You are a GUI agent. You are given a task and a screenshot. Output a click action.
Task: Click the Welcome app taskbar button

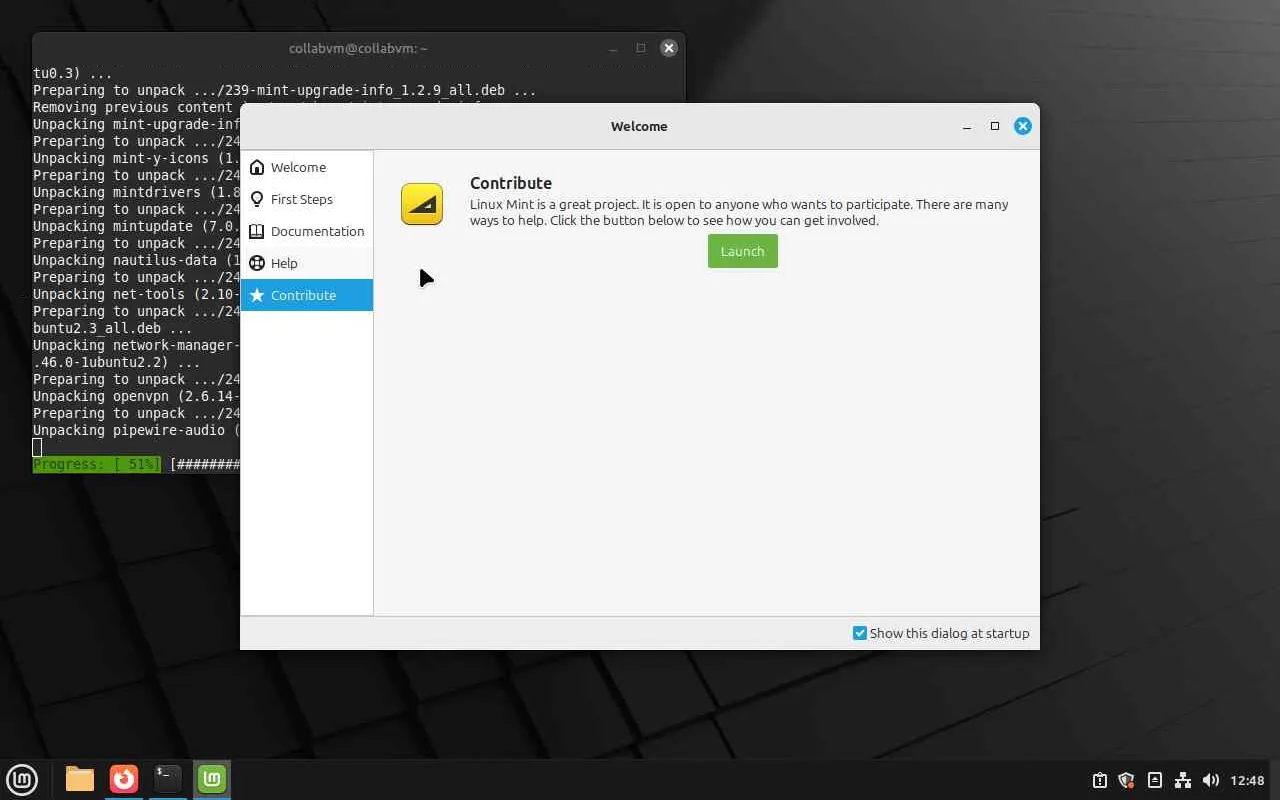pos(212,779)
